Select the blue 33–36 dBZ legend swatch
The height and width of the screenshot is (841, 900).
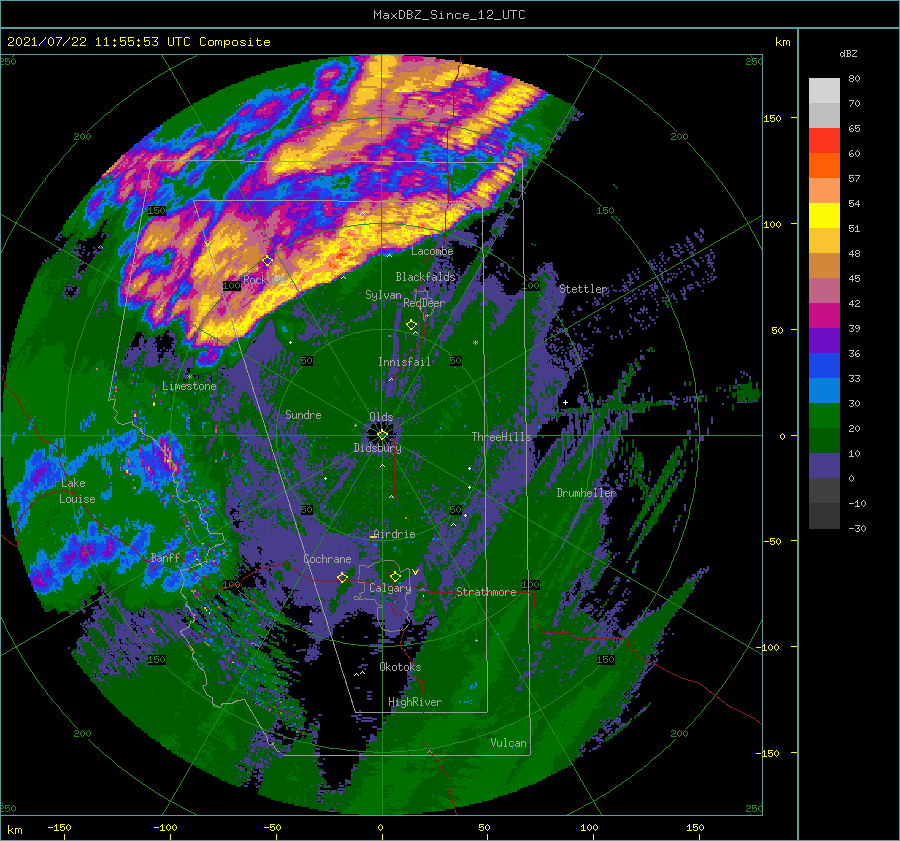pos(824,366)
